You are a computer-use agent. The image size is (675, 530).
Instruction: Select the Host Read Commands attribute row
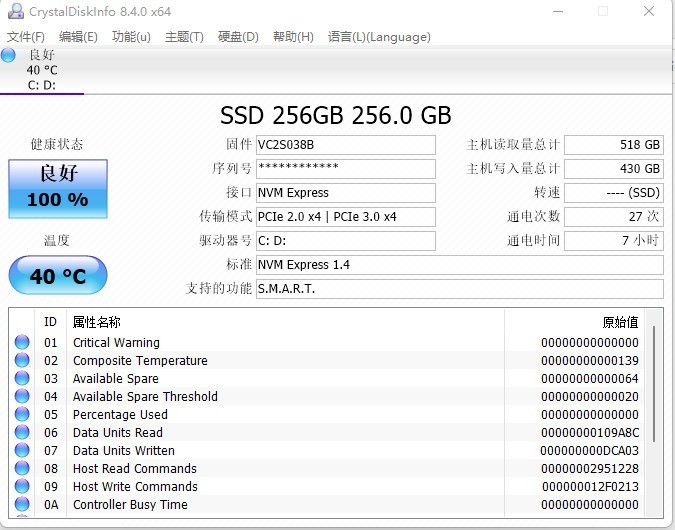pyautogui.click(x=326, y=468)
